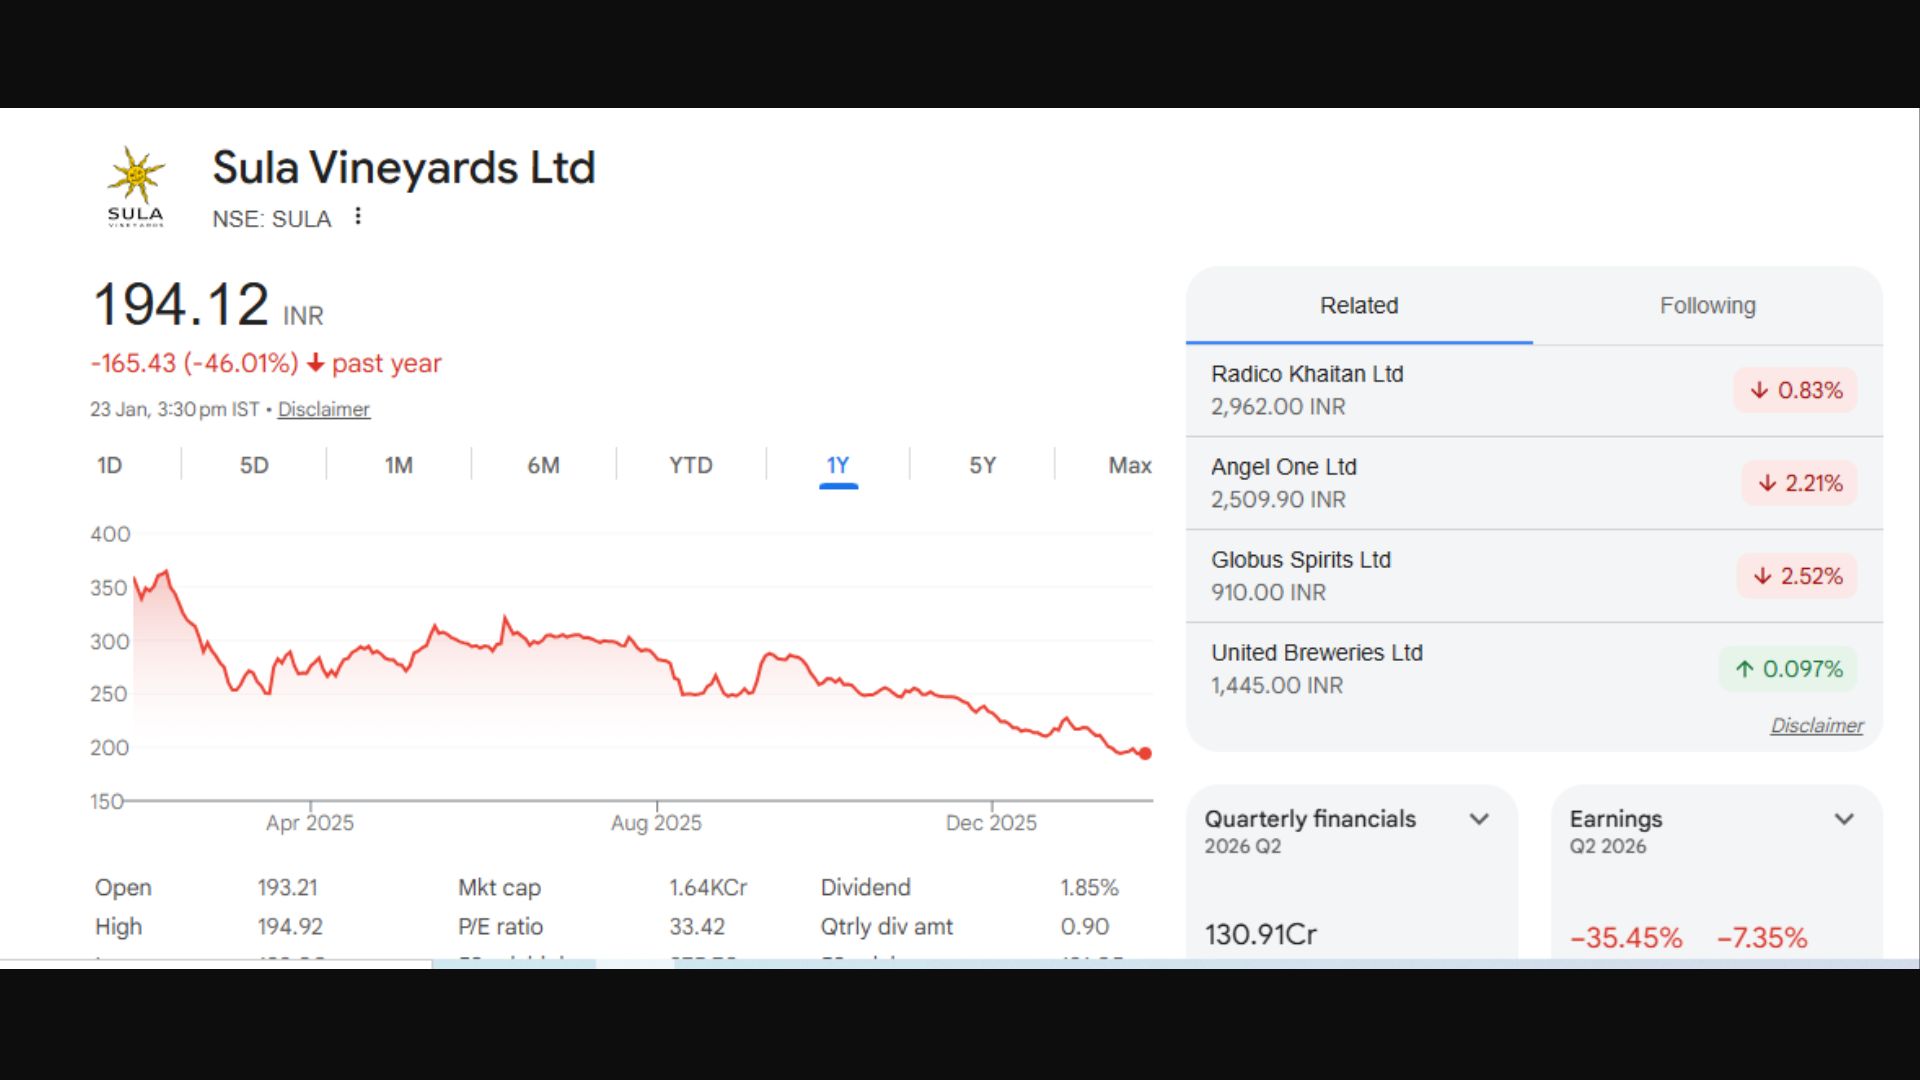Click the Sula Vineyards sun logo
1920x1080 pixels.
pos(136,187)
